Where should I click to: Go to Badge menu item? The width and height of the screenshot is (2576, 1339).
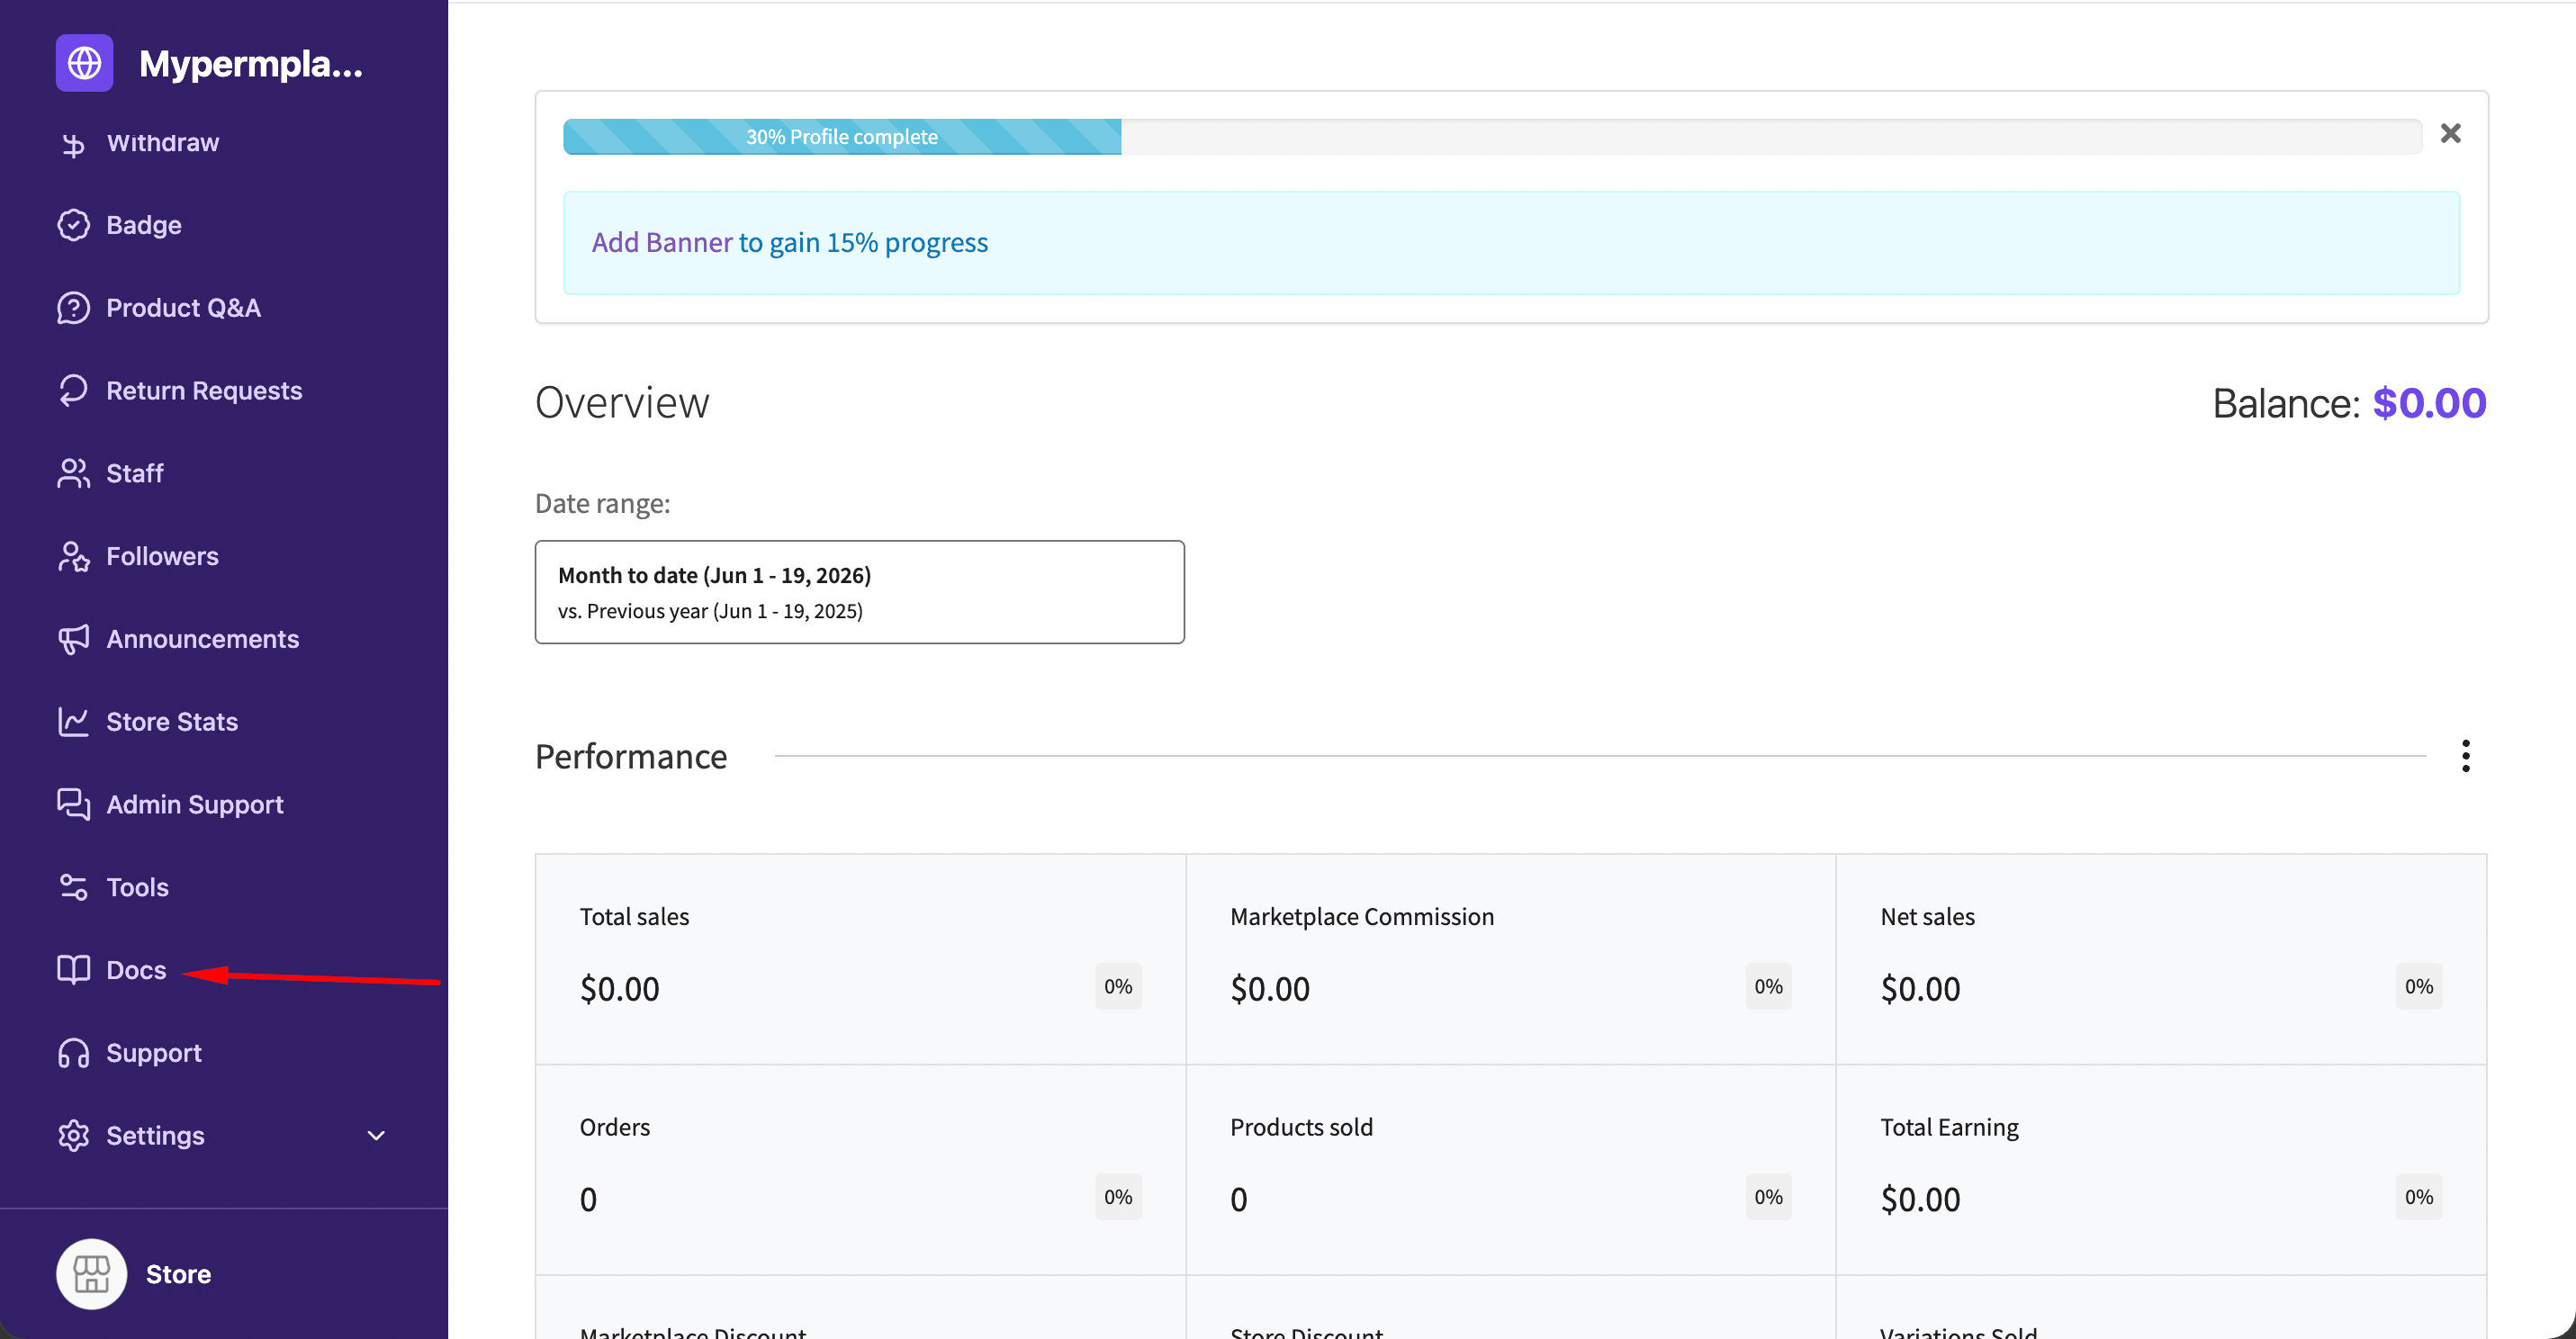pyautogui.click(x=144, y=225)
